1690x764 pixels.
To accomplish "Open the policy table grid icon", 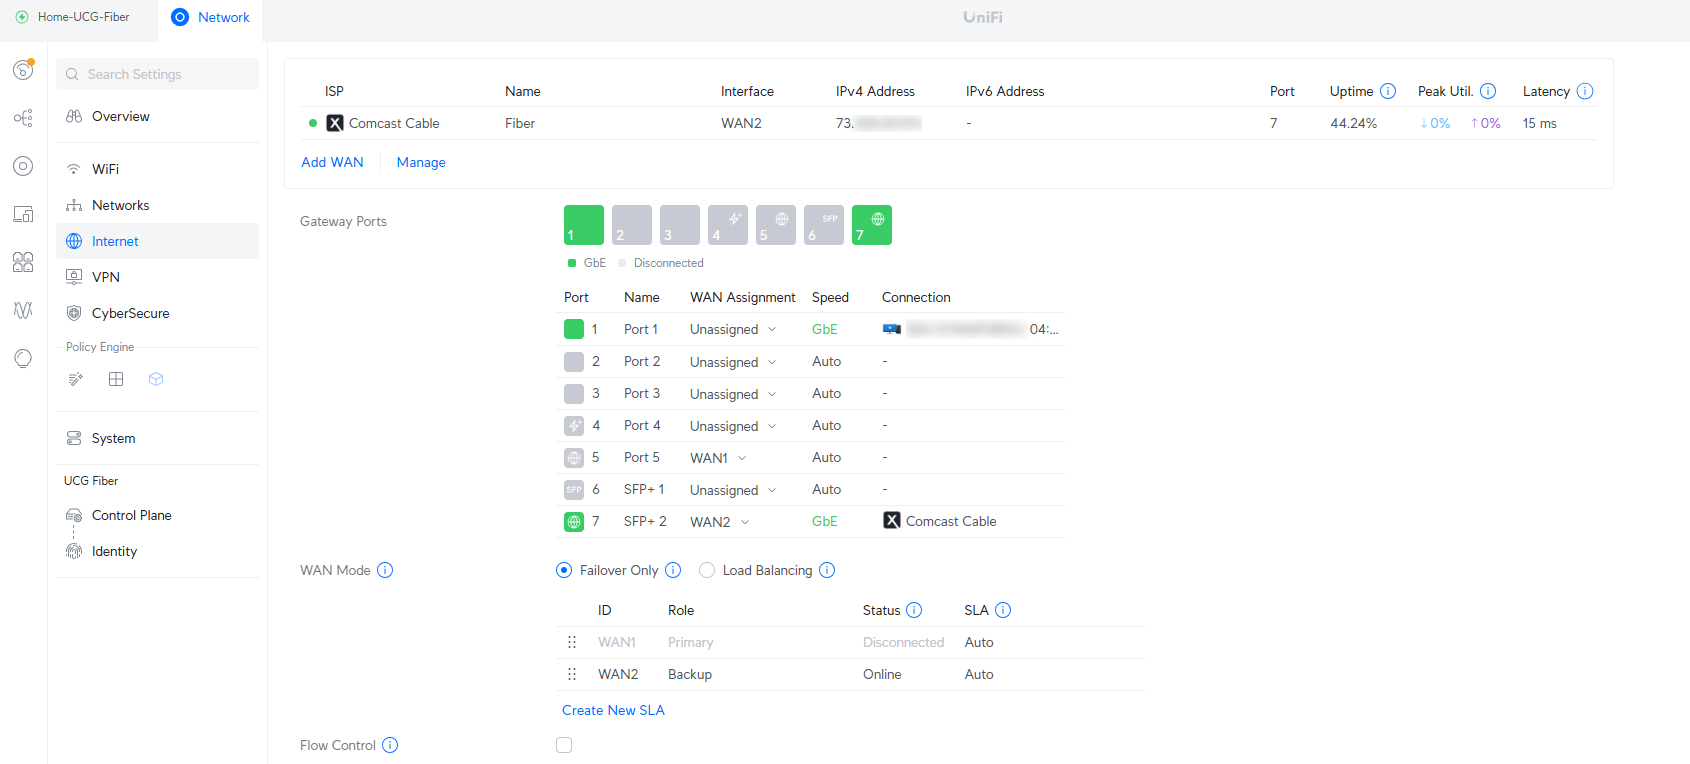I will pyautogui.click(x=116, y=379).
